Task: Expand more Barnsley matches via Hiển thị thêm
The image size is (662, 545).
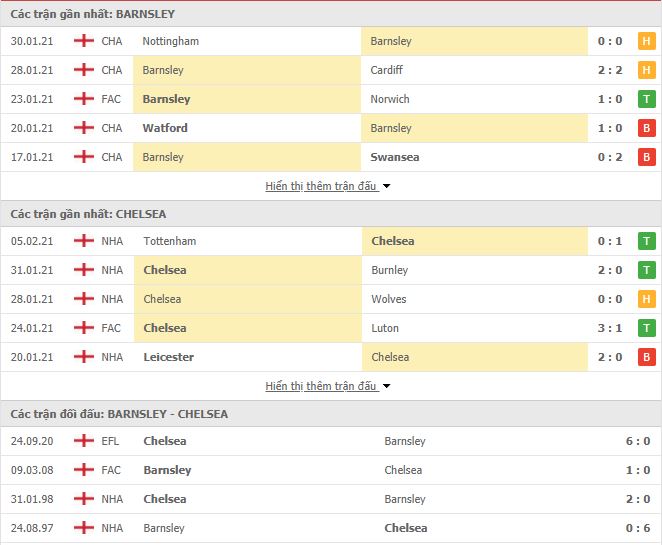Action: pyautogui.click(x=320, y=186)
